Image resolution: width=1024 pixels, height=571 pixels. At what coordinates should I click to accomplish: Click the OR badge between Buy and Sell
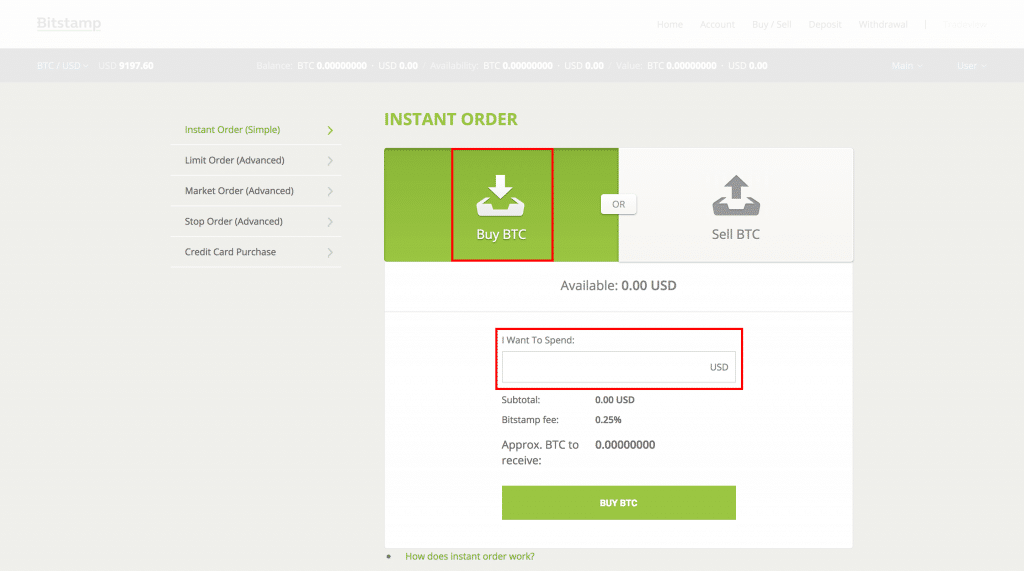(x=618, y=204)
